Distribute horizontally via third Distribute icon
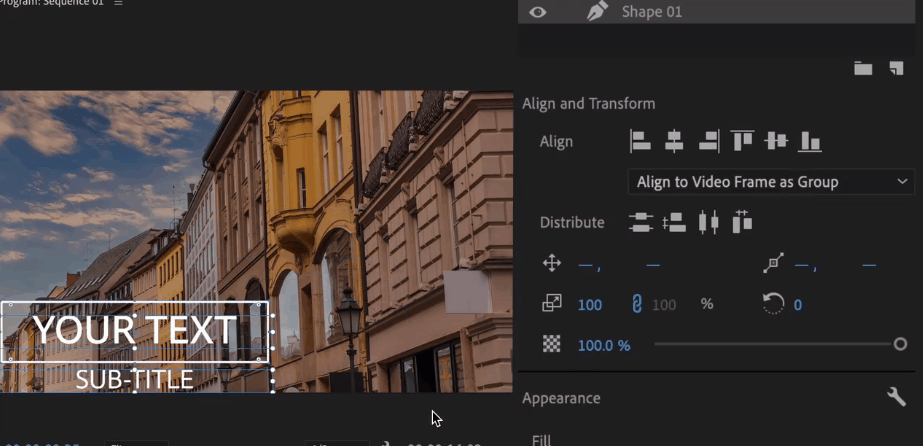The height and width of the screenshot is (446, 923). (x=709, y=222)
